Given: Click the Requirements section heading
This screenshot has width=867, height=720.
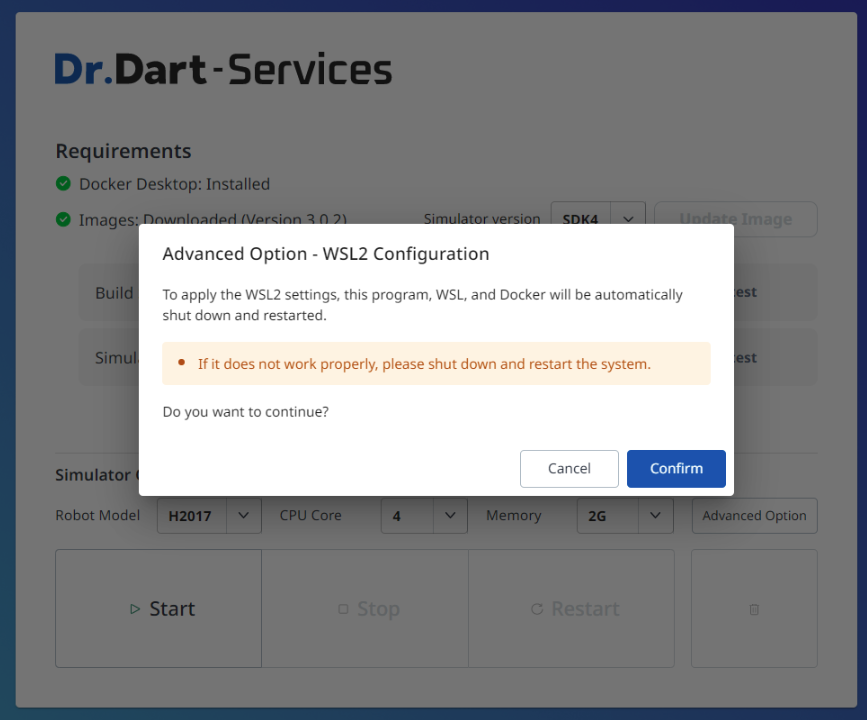Looking at the screenshot, I should tap(123, 151).
